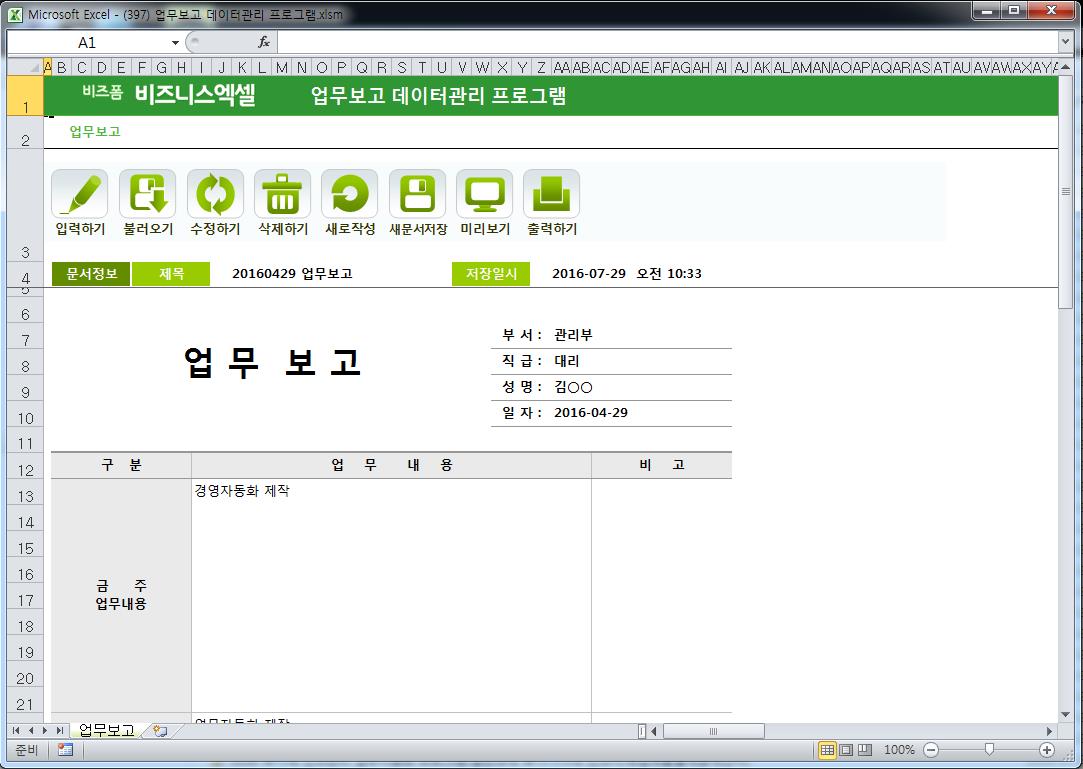Click the 업 무 보 고 document title
Image resolution: width=1083 pixels, height=769 pixels.
click(273, 363)
